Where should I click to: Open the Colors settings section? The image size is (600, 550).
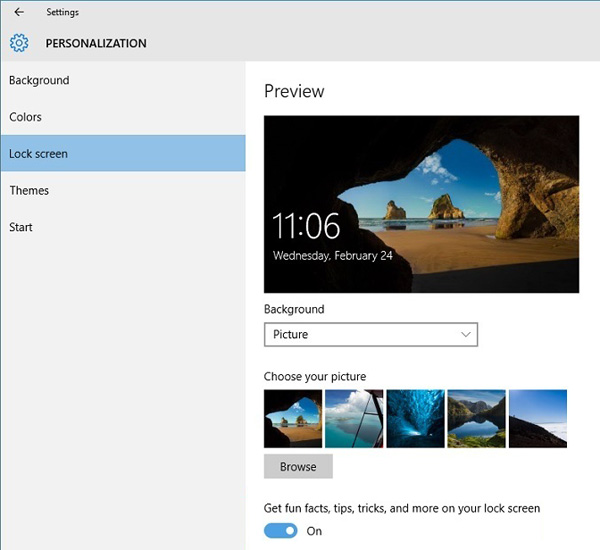pyautogui.click(x=123, y=117)
